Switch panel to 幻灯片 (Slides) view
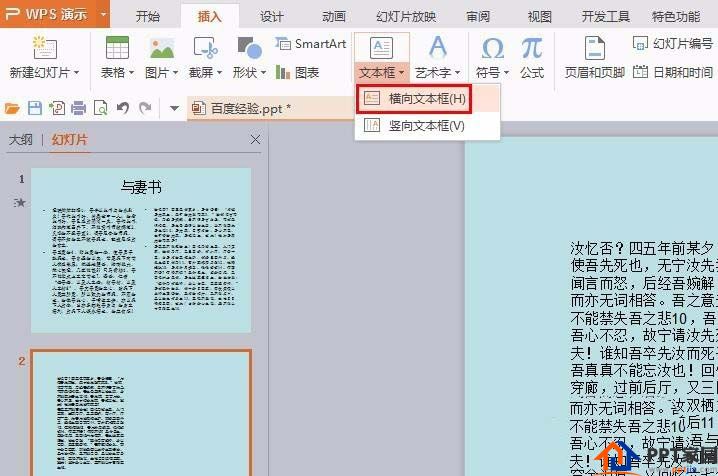 click(x=69, y=139)
